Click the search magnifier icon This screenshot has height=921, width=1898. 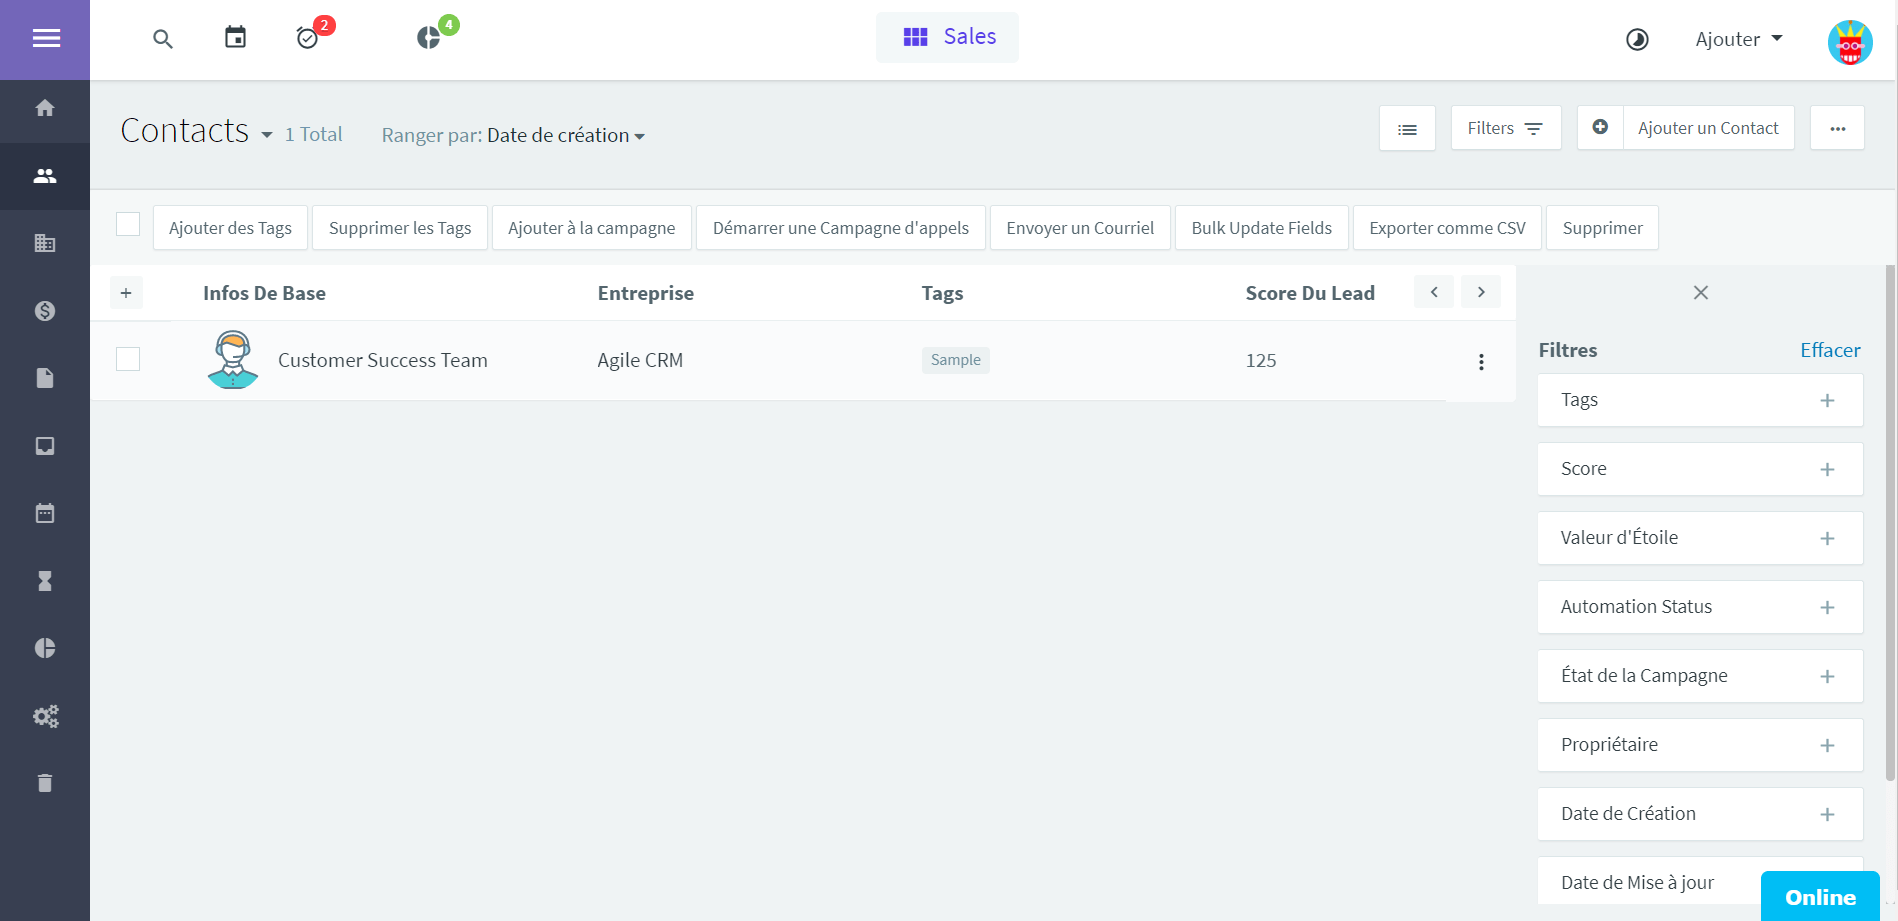[163, 39]
